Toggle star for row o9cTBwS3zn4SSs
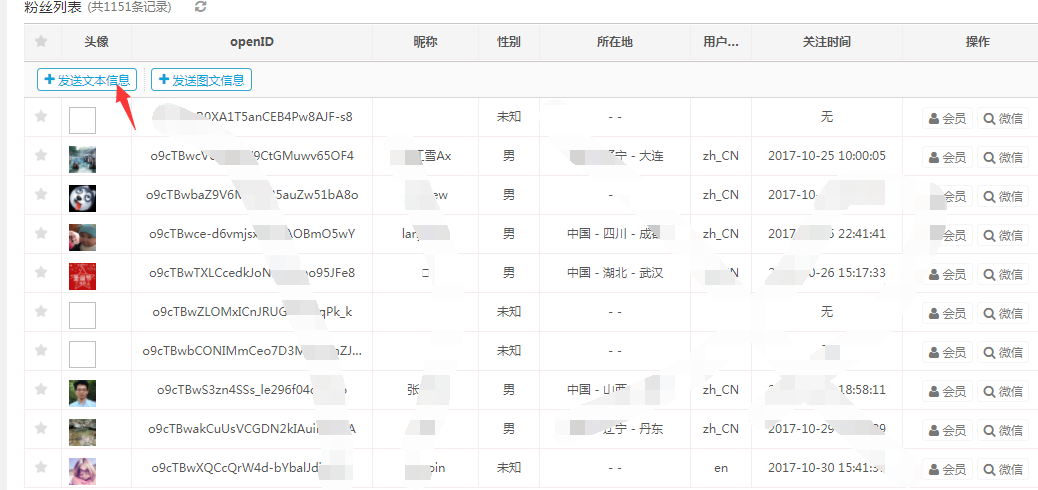The image size is (1038, 490). click(41, 389)
